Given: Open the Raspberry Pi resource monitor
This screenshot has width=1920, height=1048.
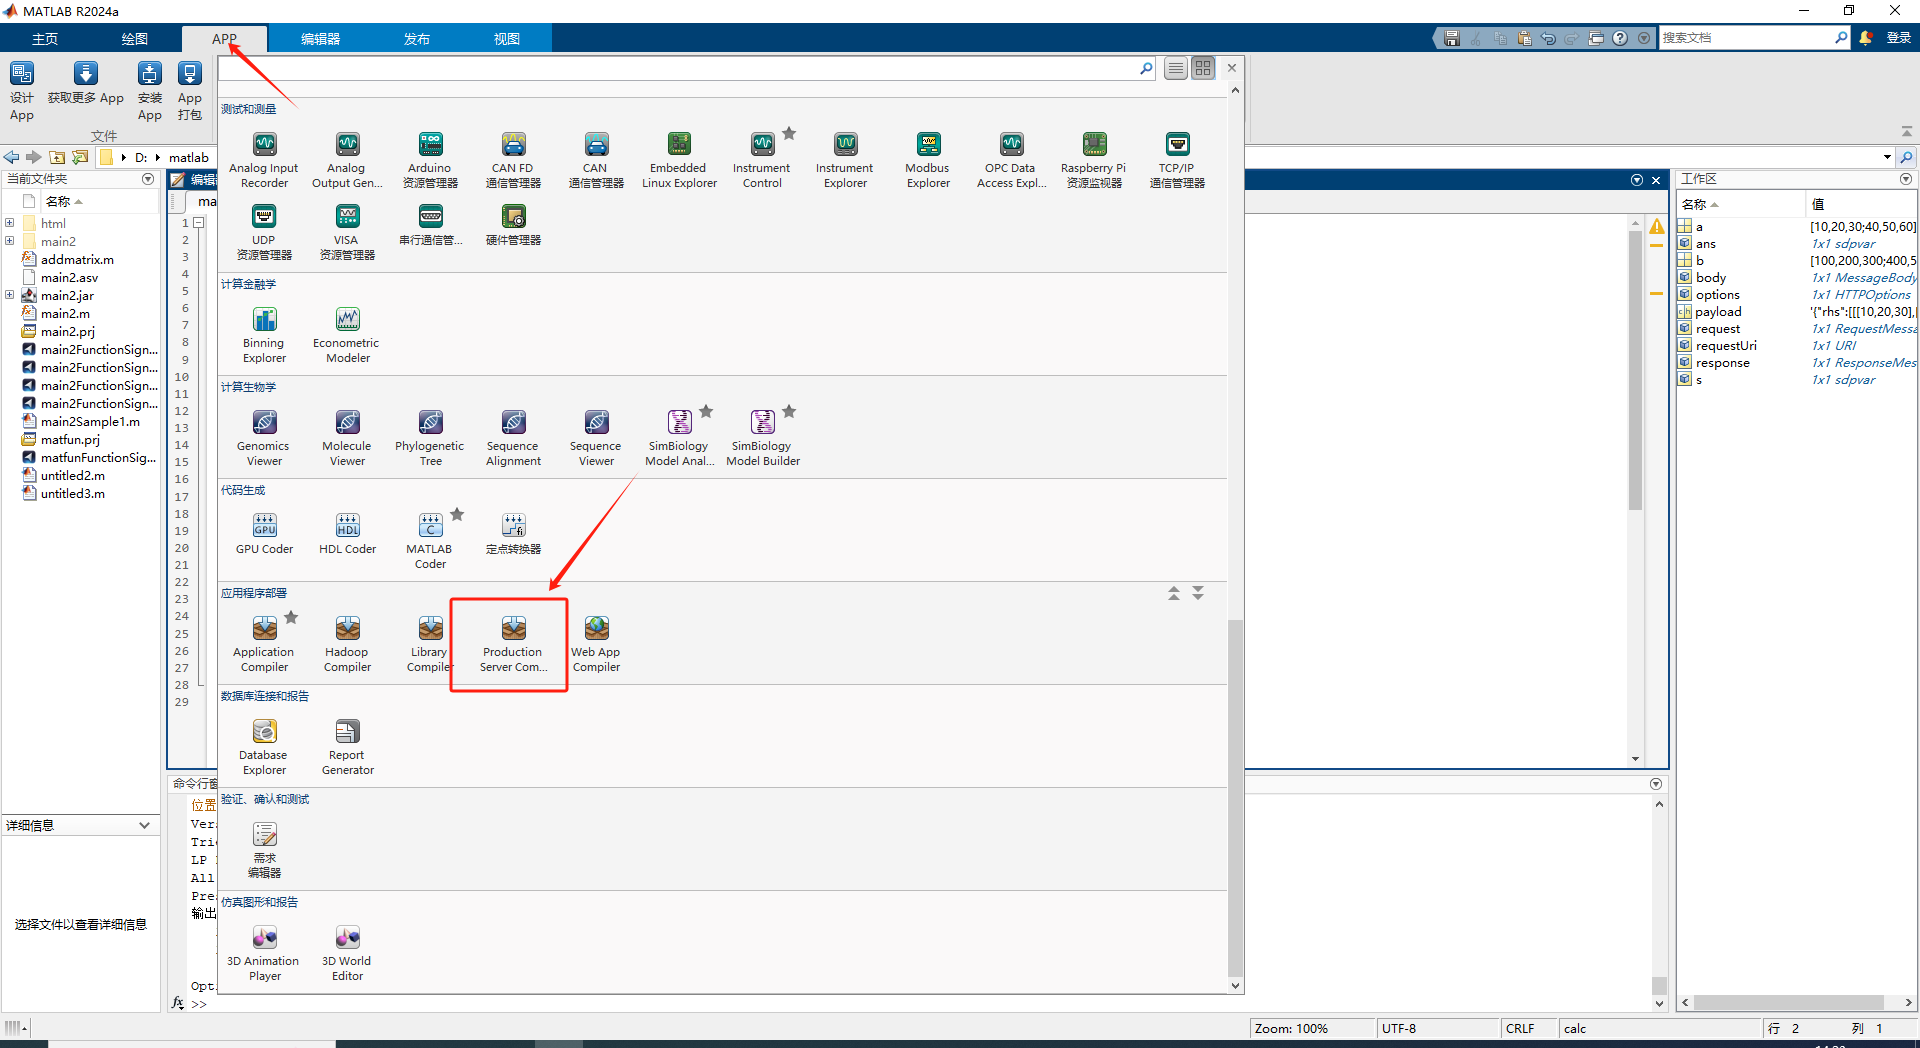Looking at the screenshot, I should coord(1094,160).
